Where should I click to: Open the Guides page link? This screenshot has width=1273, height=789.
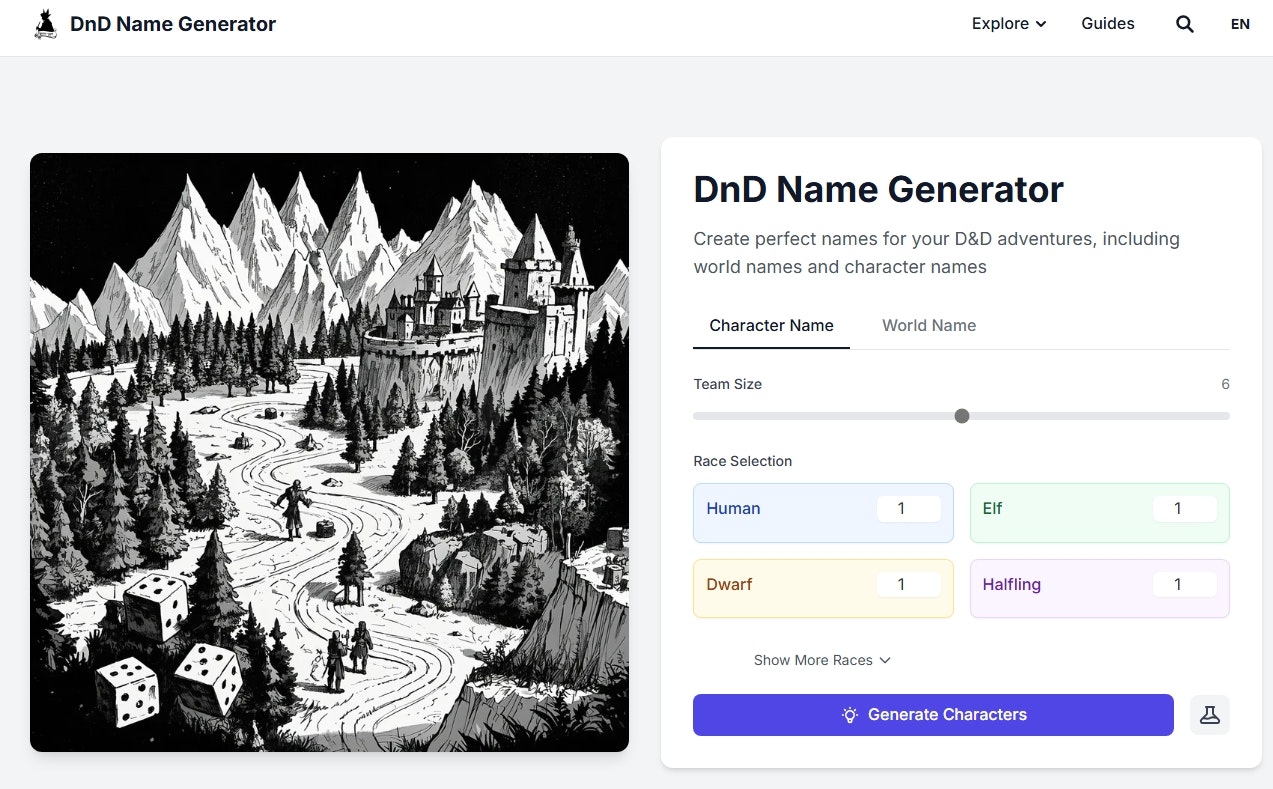[1107, 23]
